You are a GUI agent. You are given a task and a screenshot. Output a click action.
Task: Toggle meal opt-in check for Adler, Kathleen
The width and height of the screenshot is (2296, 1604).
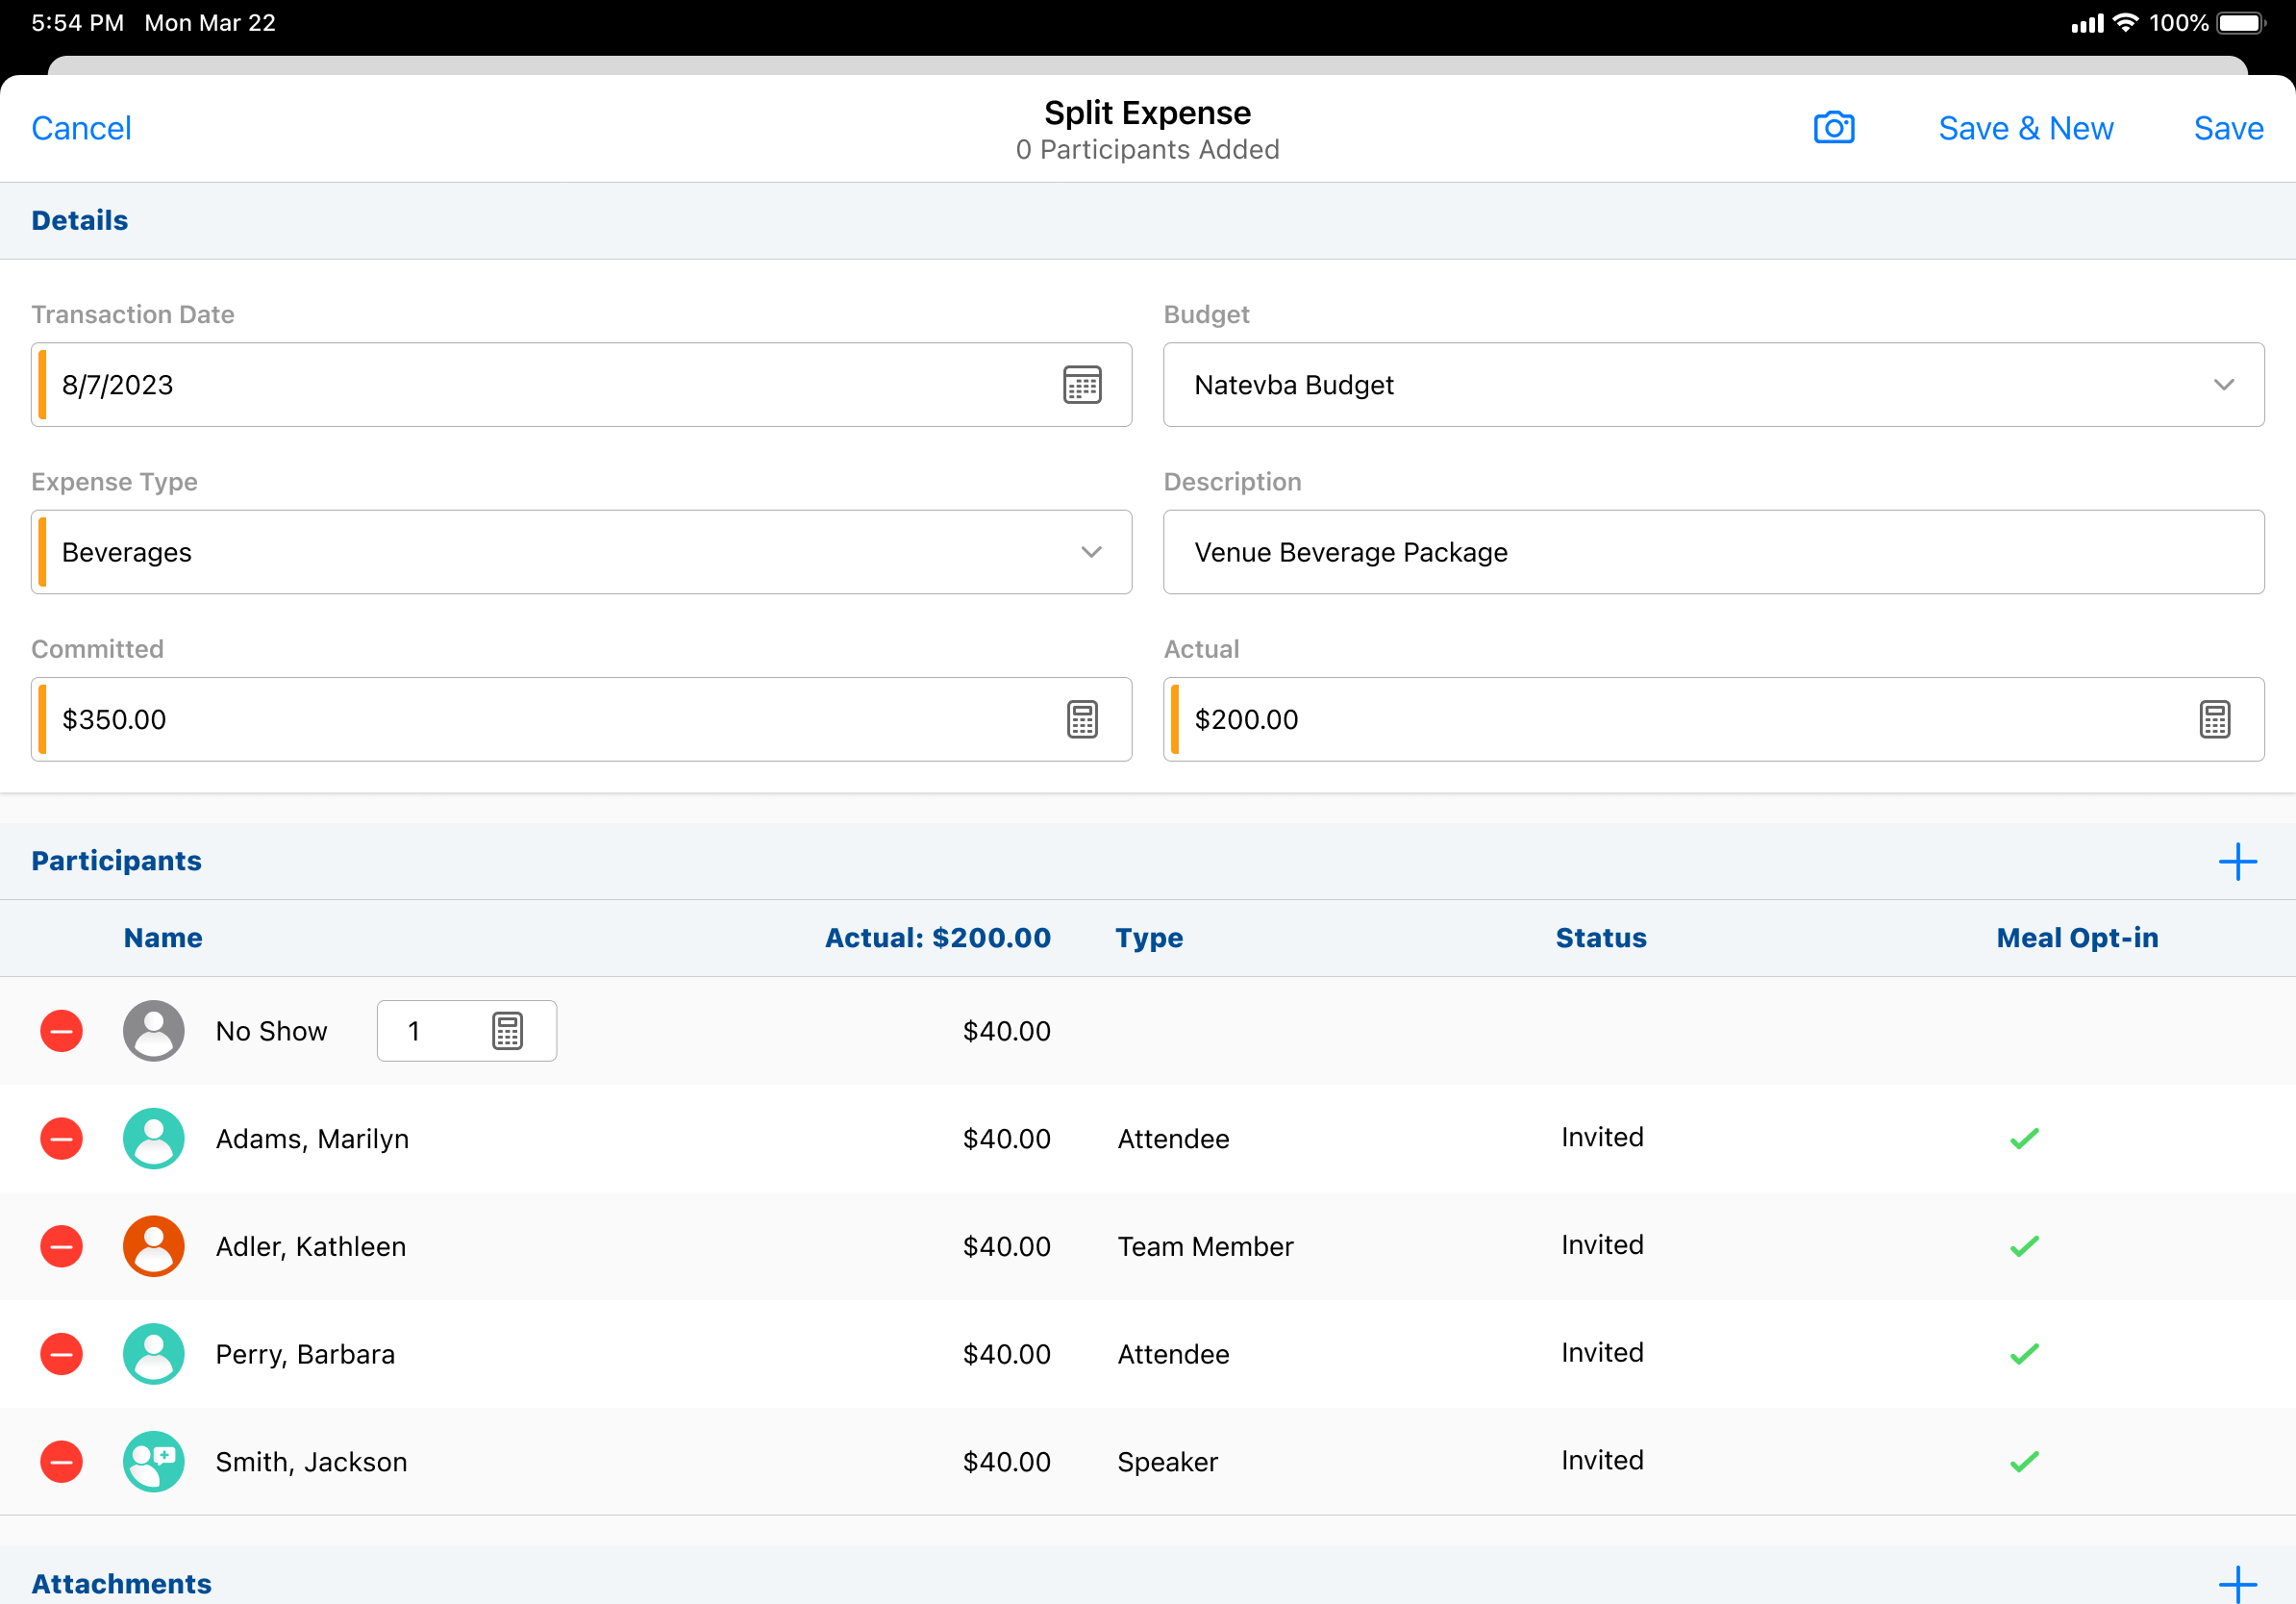click(2024, 1247)
